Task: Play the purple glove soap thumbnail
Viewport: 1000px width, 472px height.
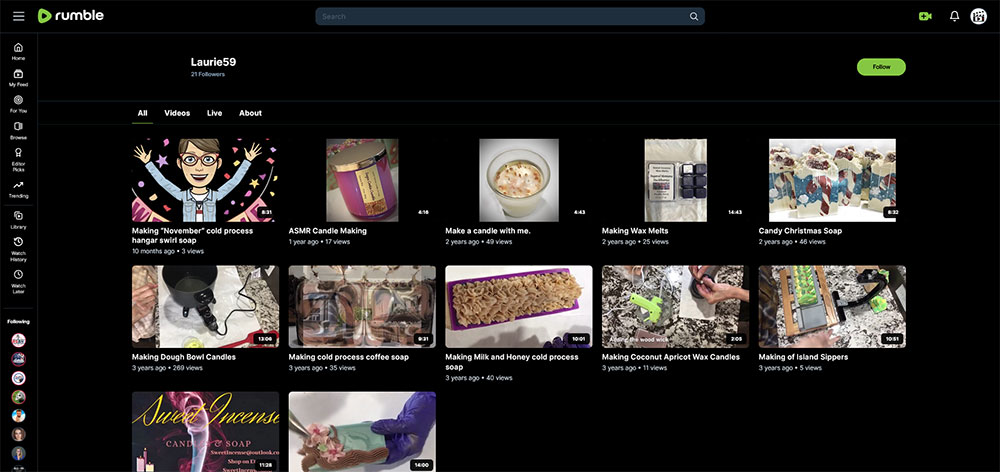Action: point(362,432)
